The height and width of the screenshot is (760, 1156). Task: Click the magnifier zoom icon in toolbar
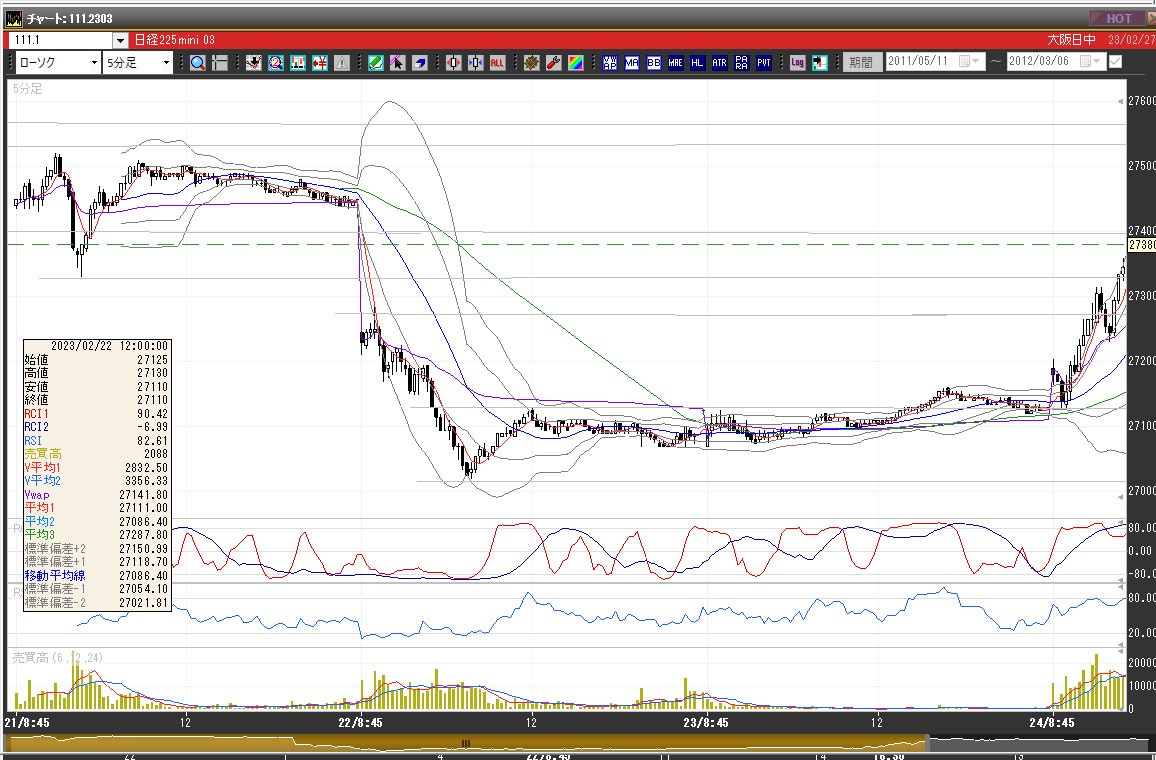click(197, 63)
